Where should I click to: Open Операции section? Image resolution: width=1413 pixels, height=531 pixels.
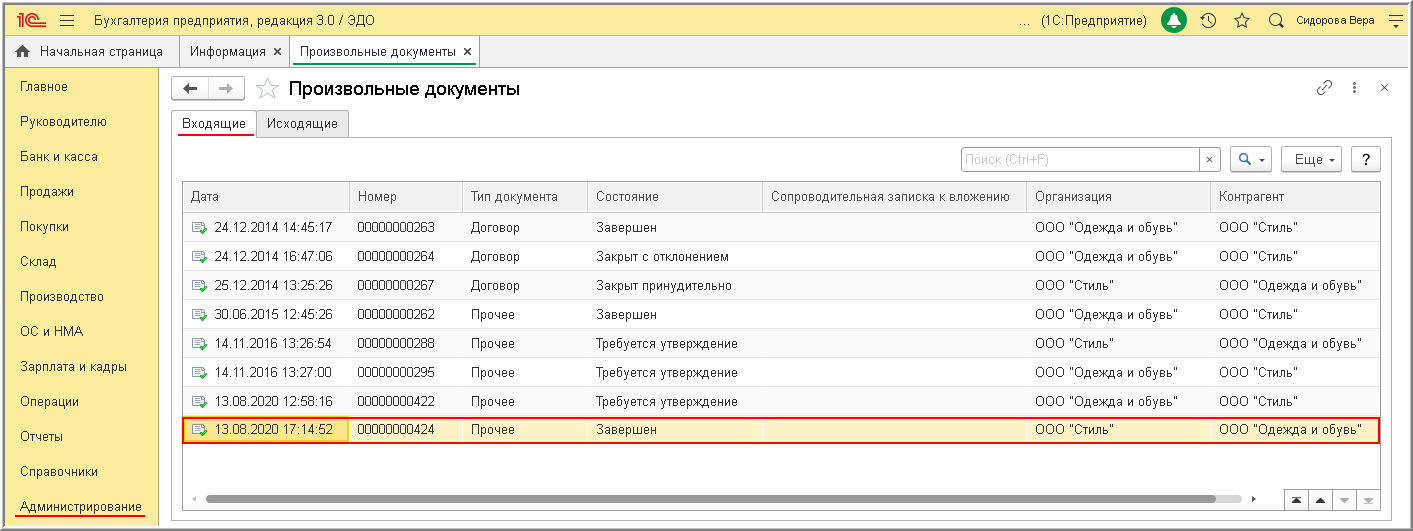[x=49, y=402]
